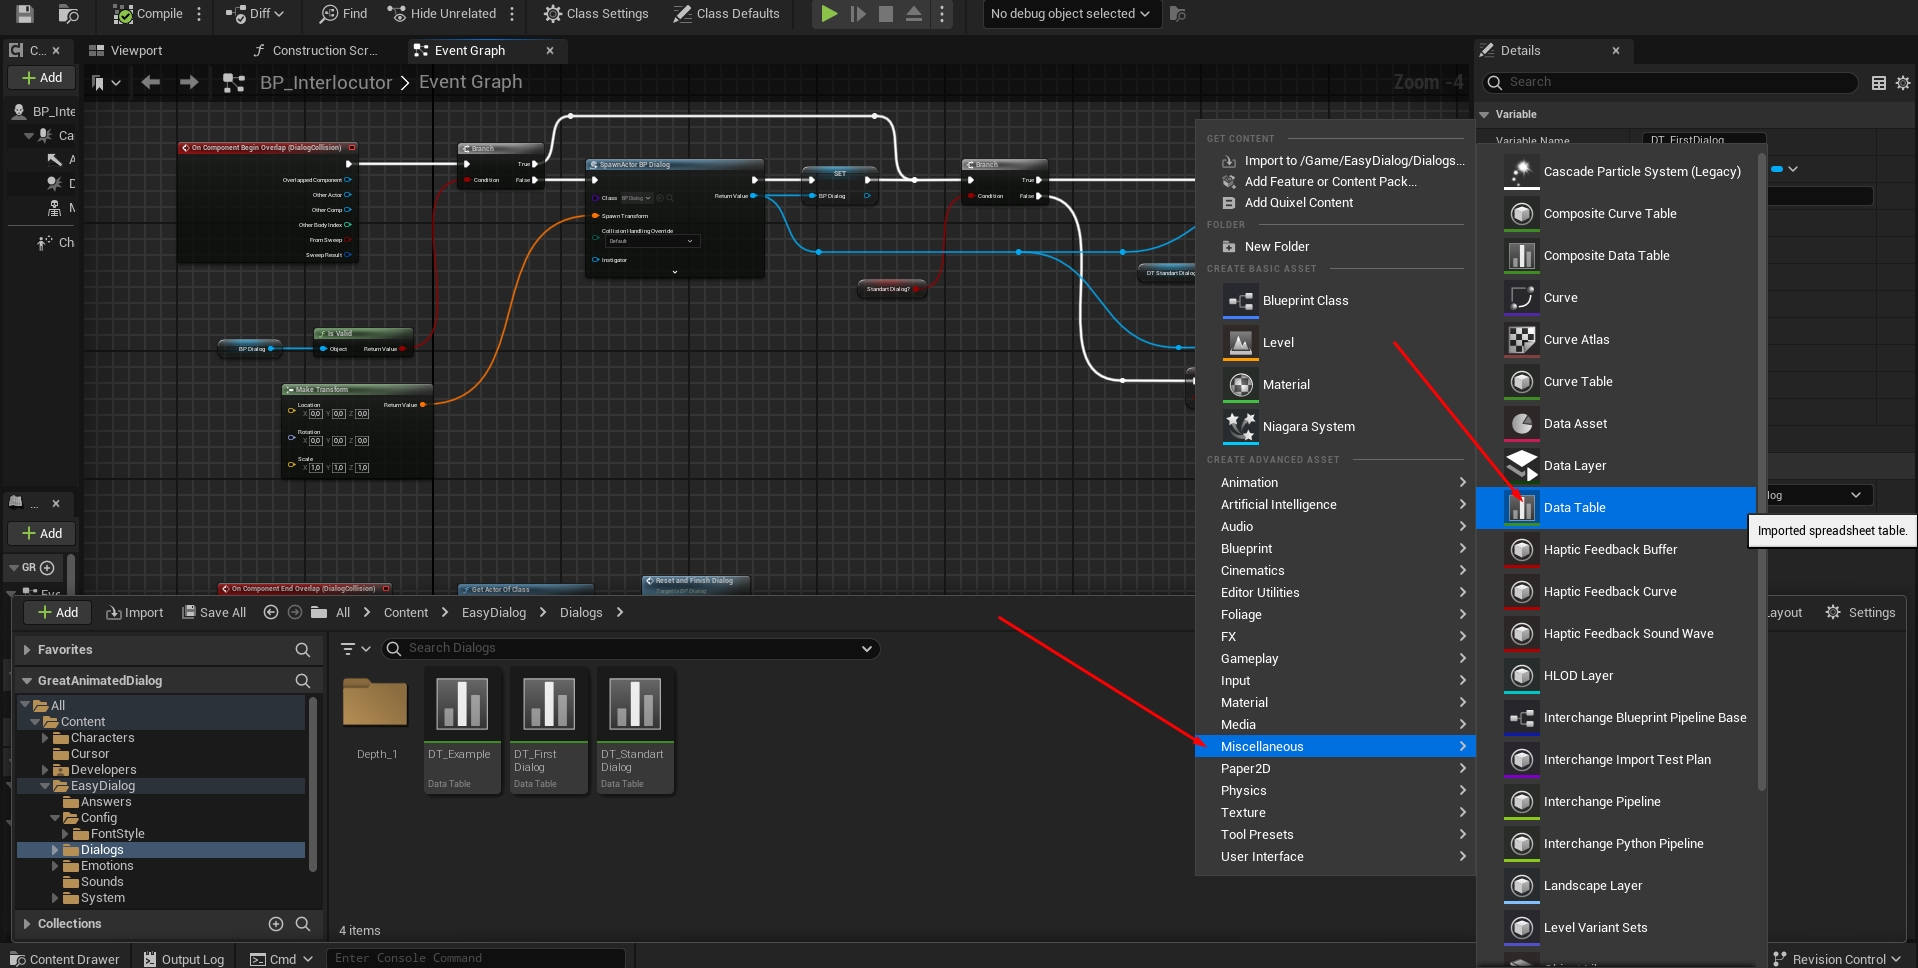Click the Compile blueprint icon
The height and width of the screenshot is (968, 1918).
(x=123, y=14)
